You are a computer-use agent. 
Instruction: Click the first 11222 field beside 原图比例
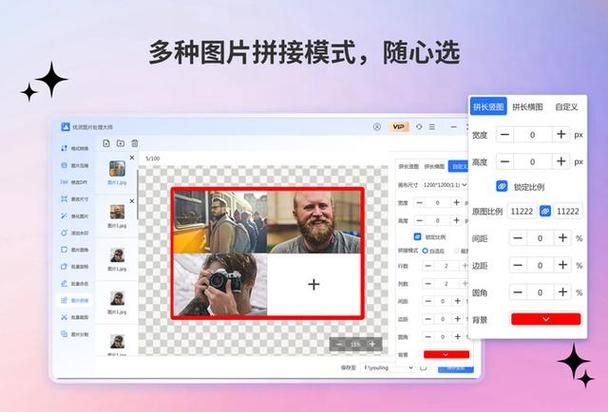click(522, 211)
